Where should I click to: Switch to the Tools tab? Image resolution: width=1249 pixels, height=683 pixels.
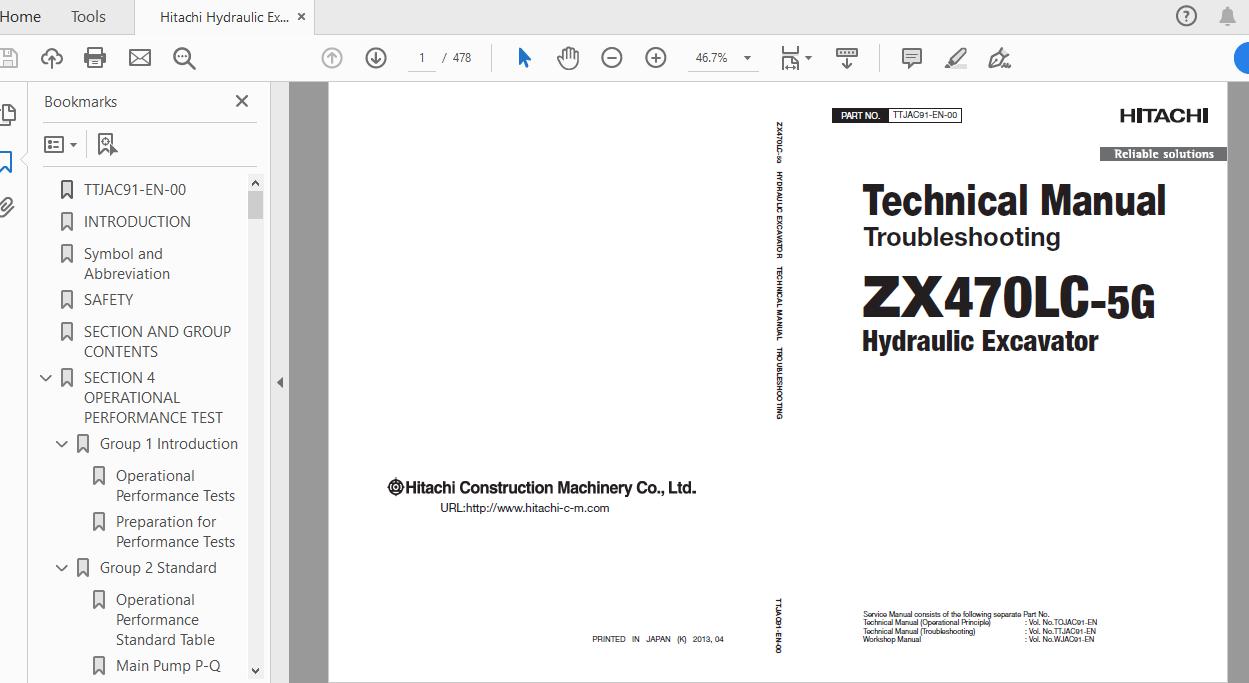[x=87, y=16]
